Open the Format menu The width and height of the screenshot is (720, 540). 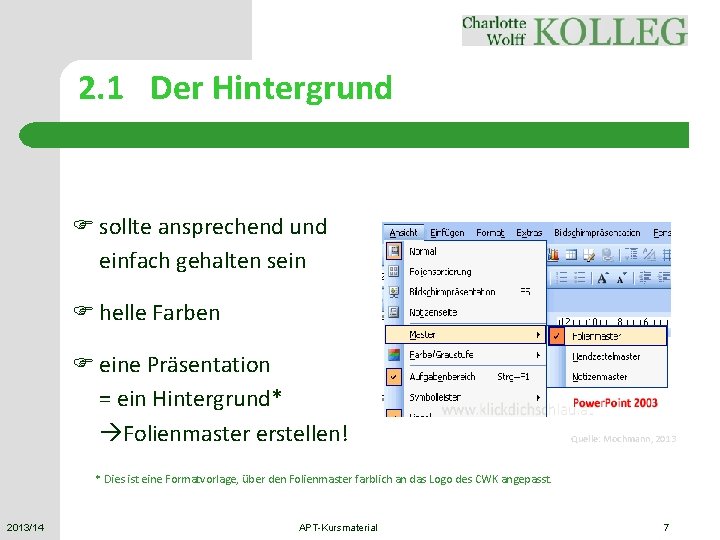click(x=490, y=232)
